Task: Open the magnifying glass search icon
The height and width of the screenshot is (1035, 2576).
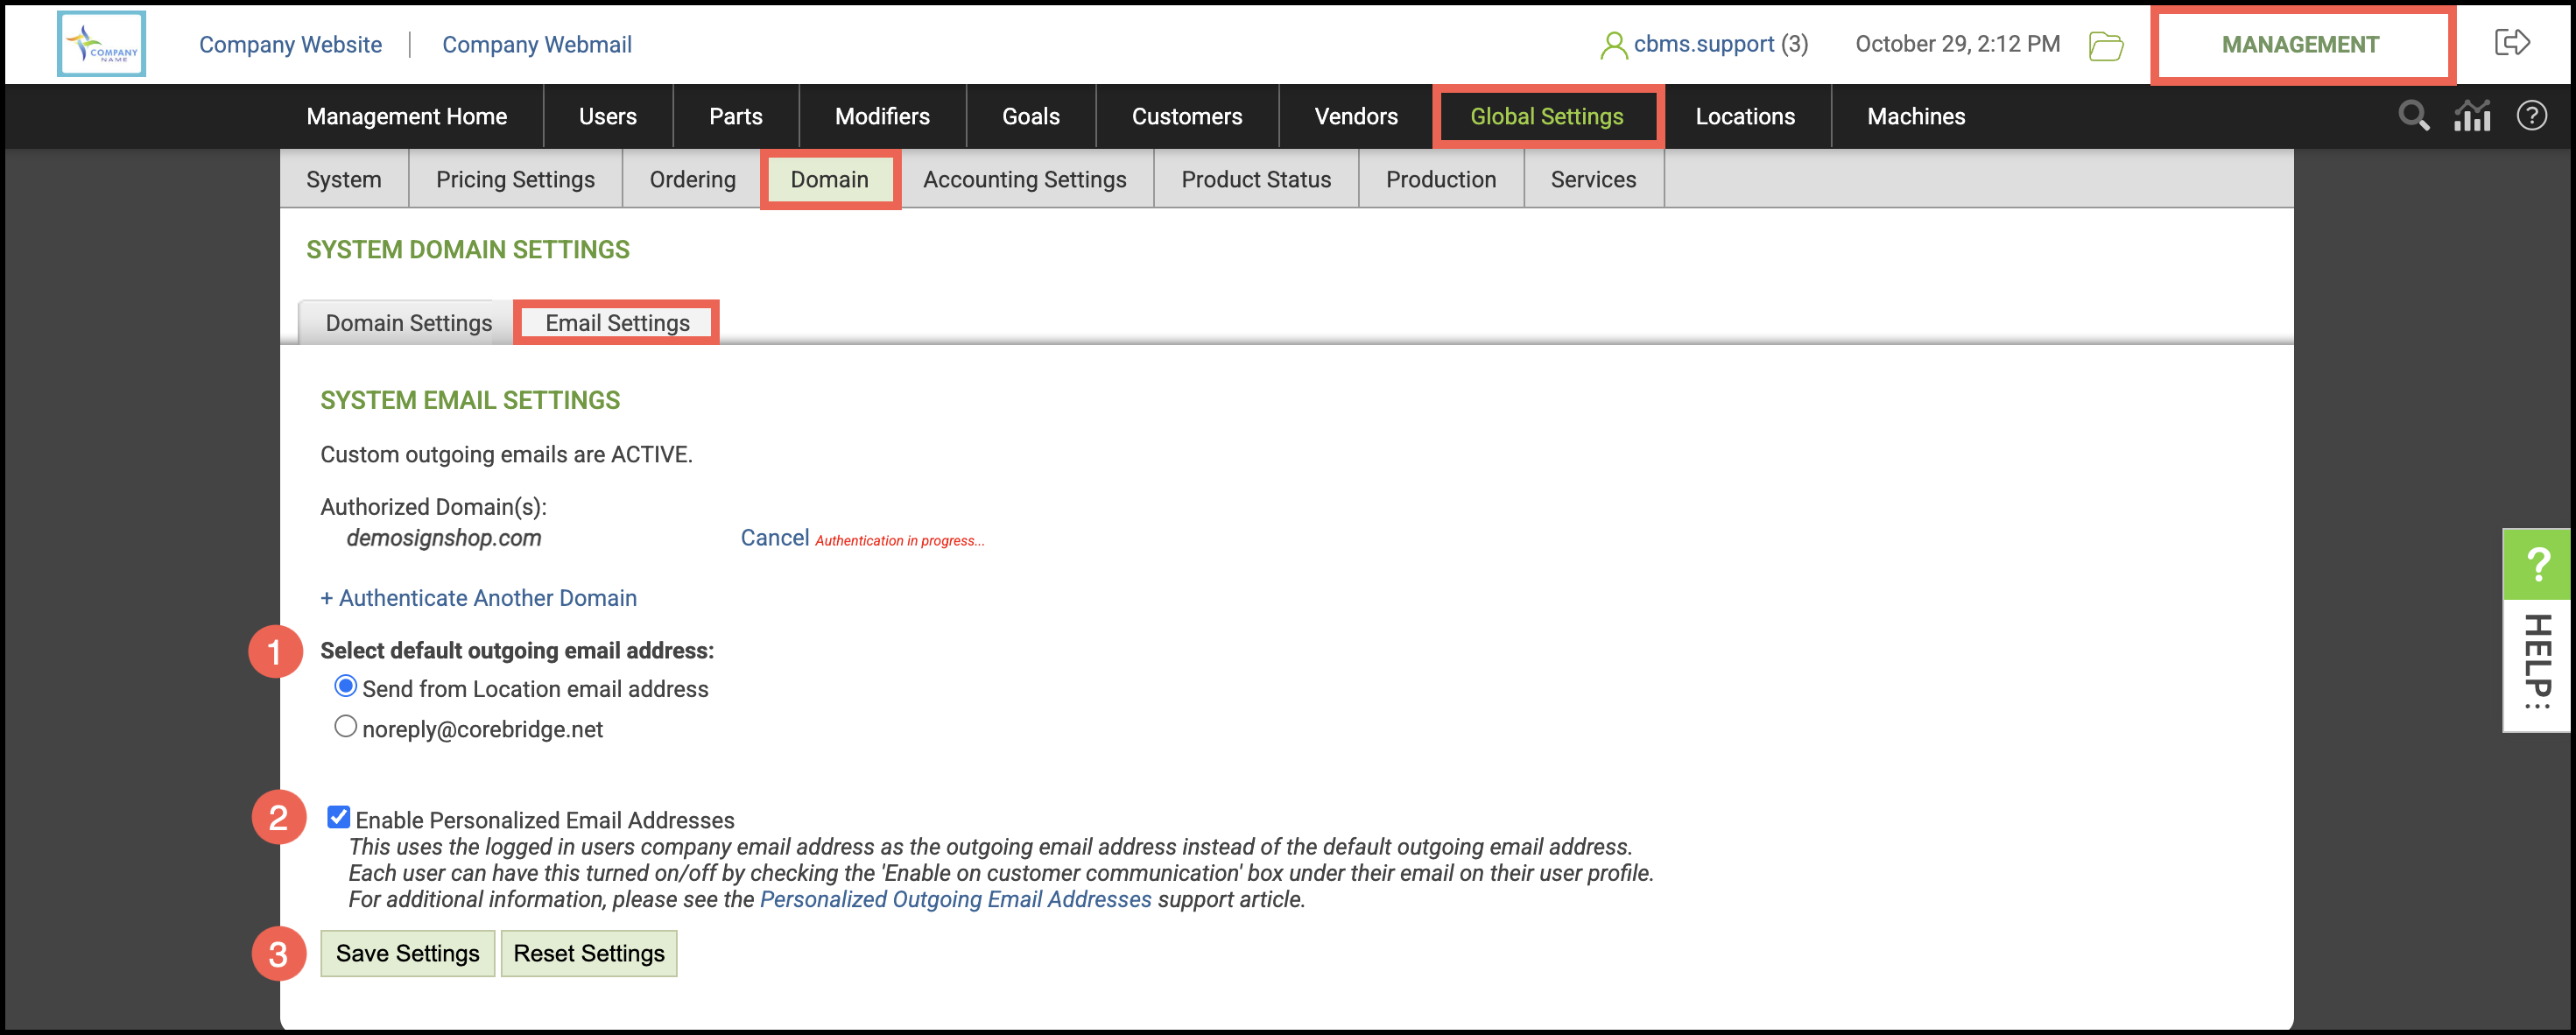Action: pyautogui.click(x=2412, y=116)
